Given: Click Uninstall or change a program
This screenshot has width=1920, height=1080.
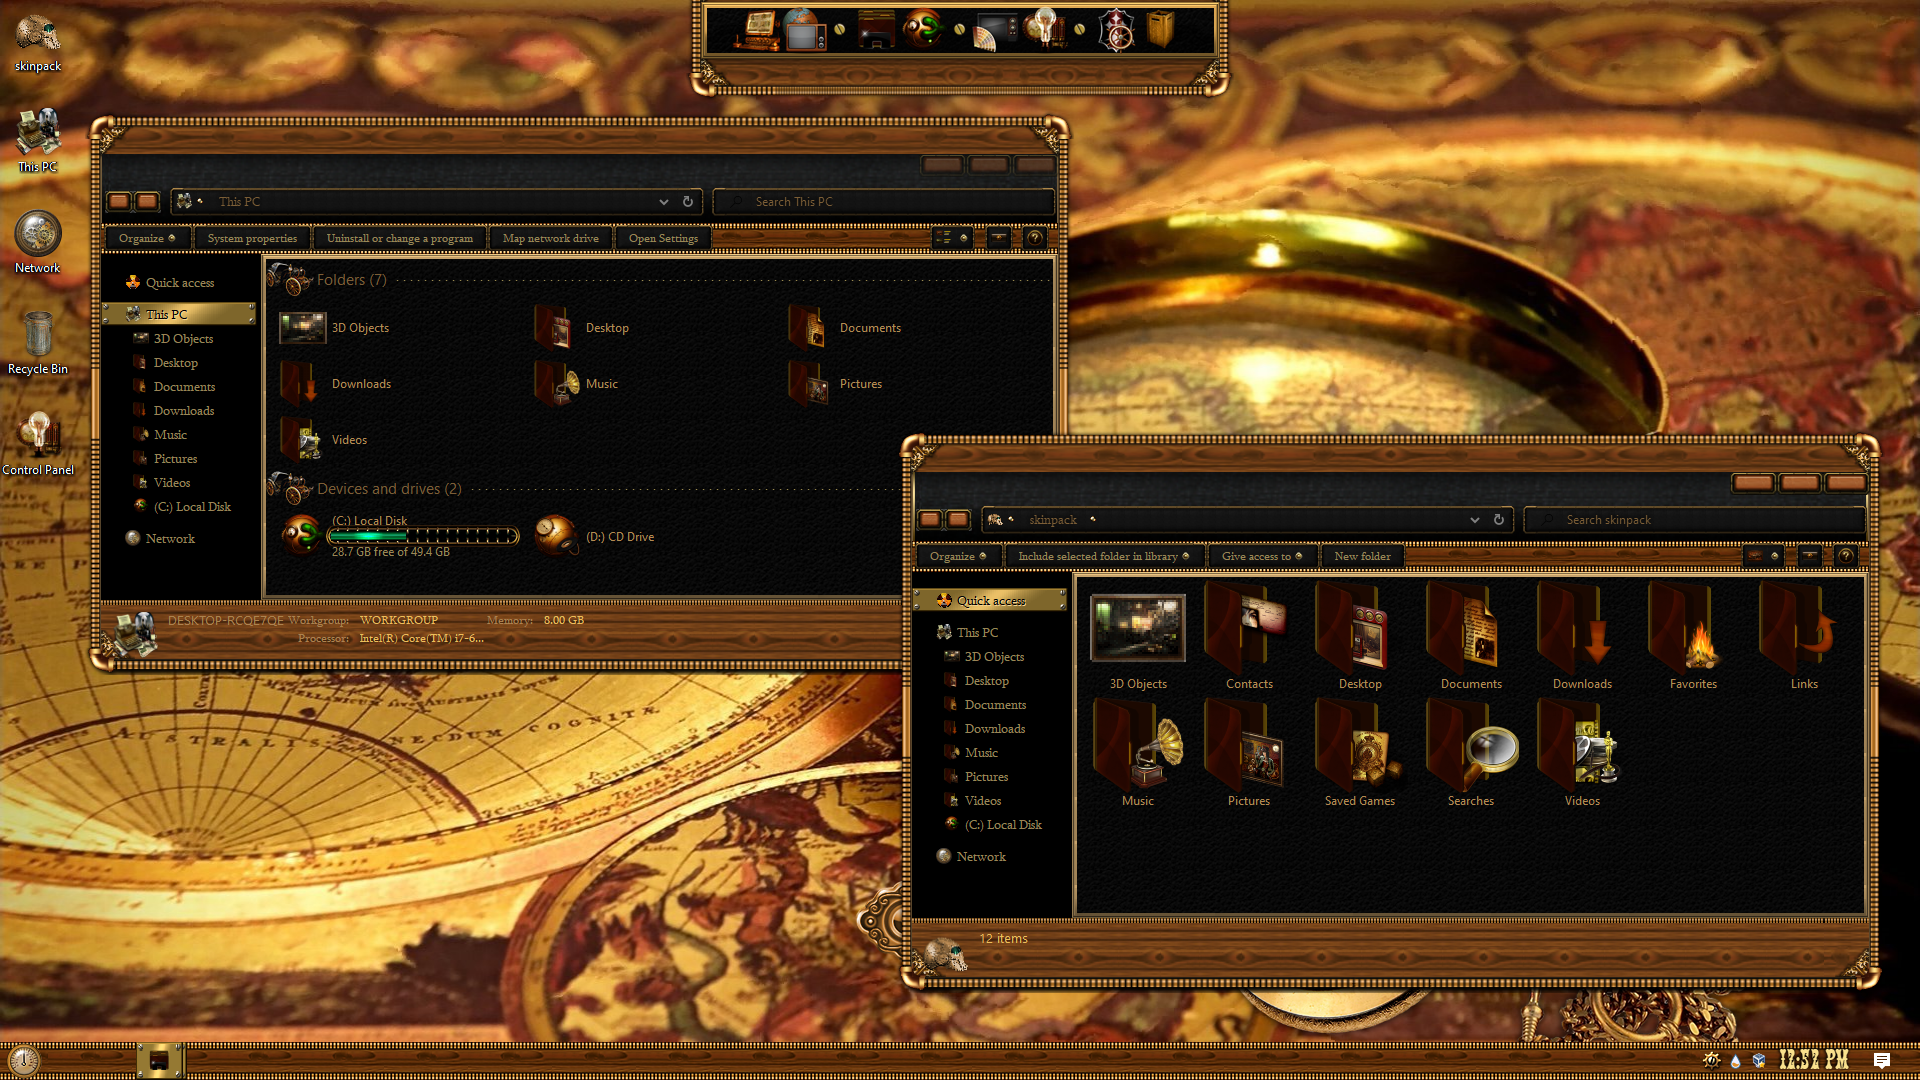Looking at the screenshot, I should (400, 238).
